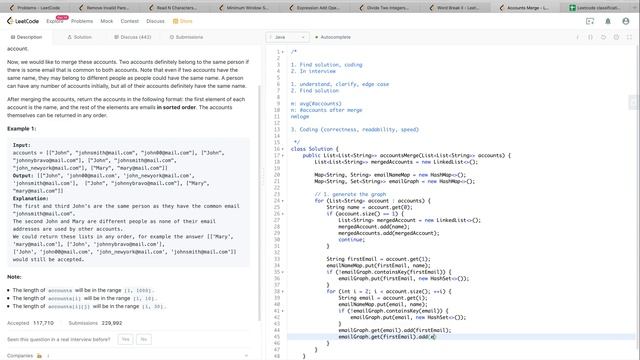This screenshot has height=360, width=640.
Task: Answer No to seen in interview
Action: (144, 340)
